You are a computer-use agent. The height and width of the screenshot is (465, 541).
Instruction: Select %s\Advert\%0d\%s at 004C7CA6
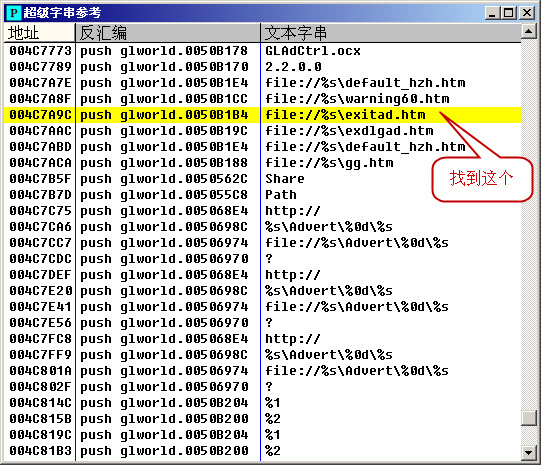(x=329, y=227)
